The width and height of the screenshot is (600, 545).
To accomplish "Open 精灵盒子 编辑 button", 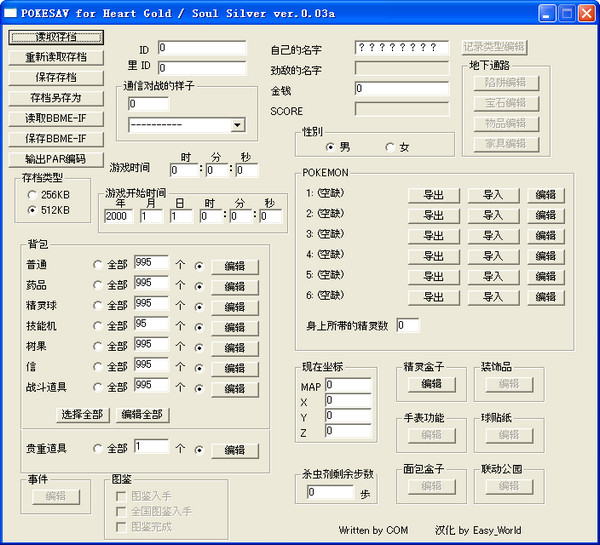I will point(432,384).
